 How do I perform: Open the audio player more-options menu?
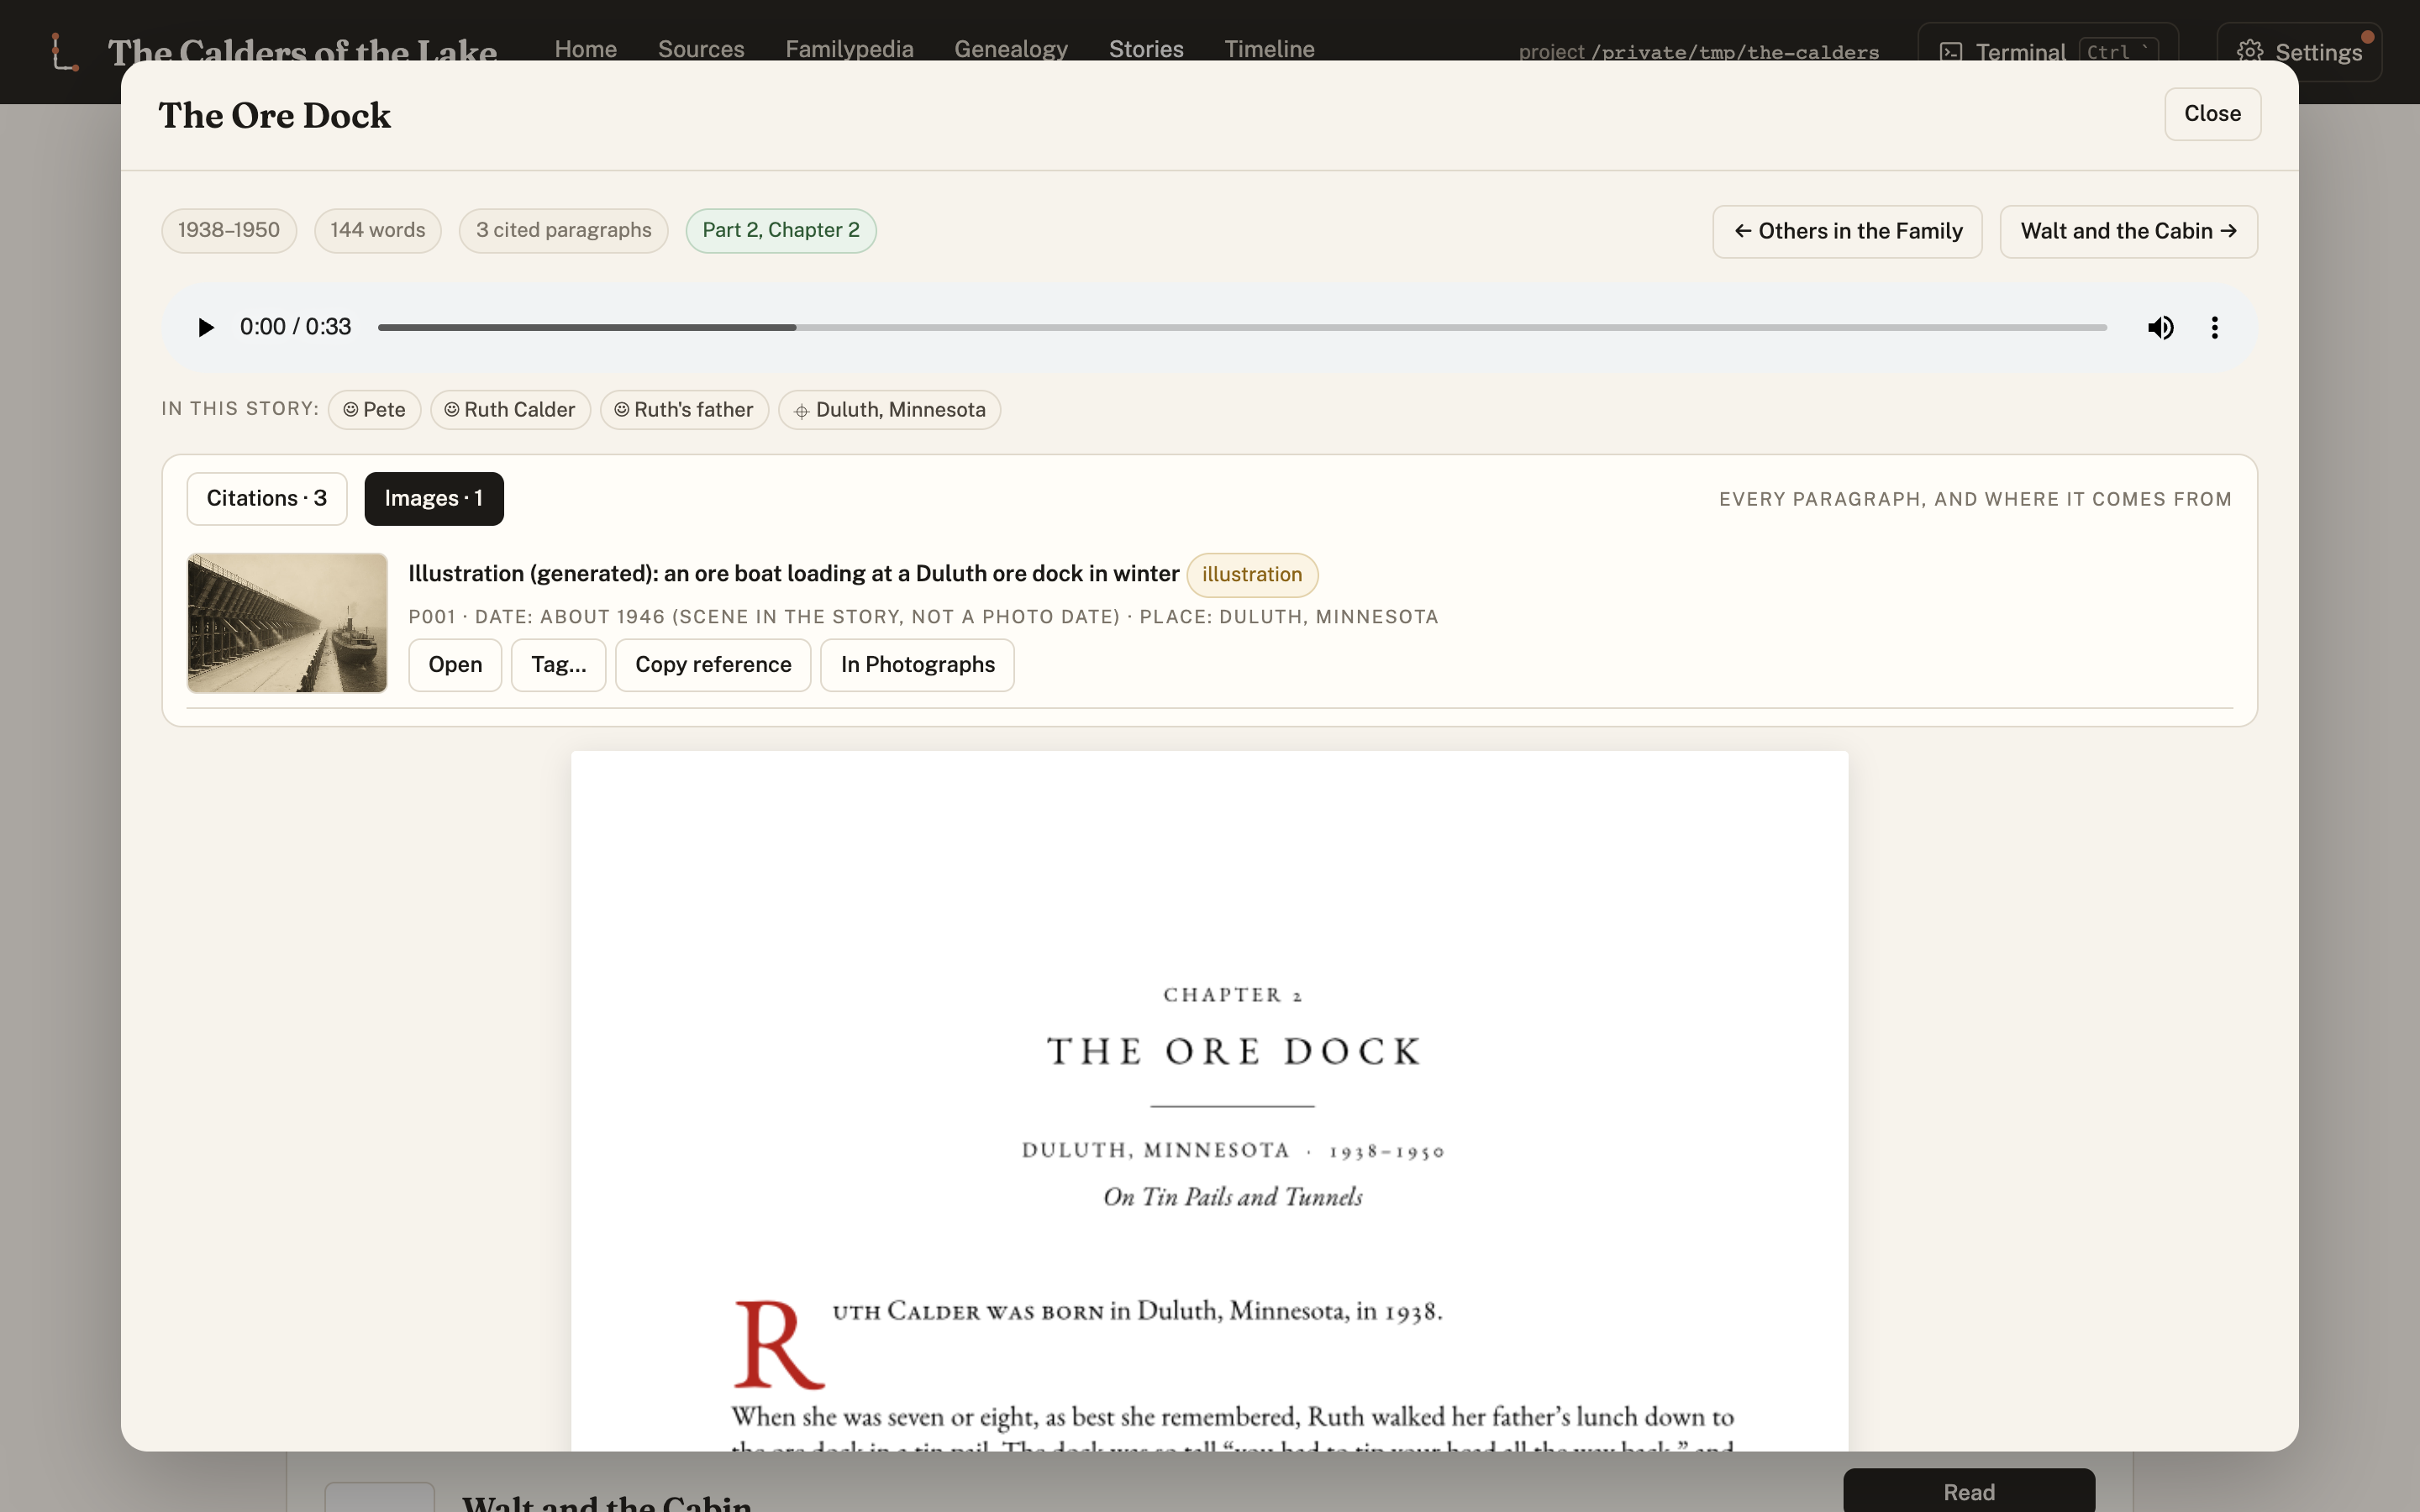[2214, 327]
